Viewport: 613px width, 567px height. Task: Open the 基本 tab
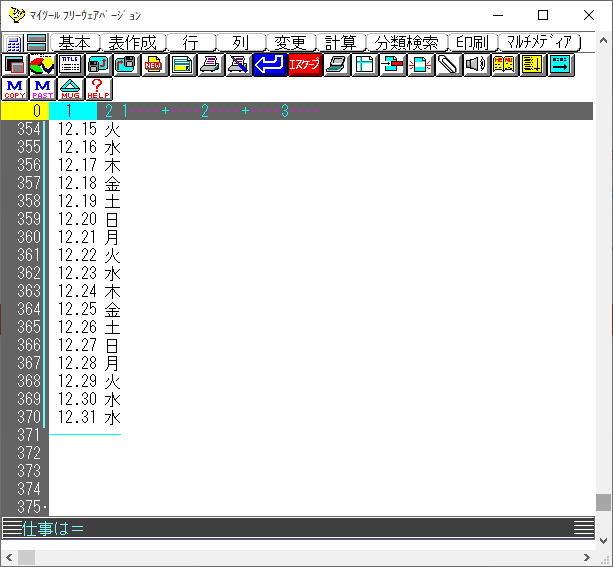pos(75,43)
